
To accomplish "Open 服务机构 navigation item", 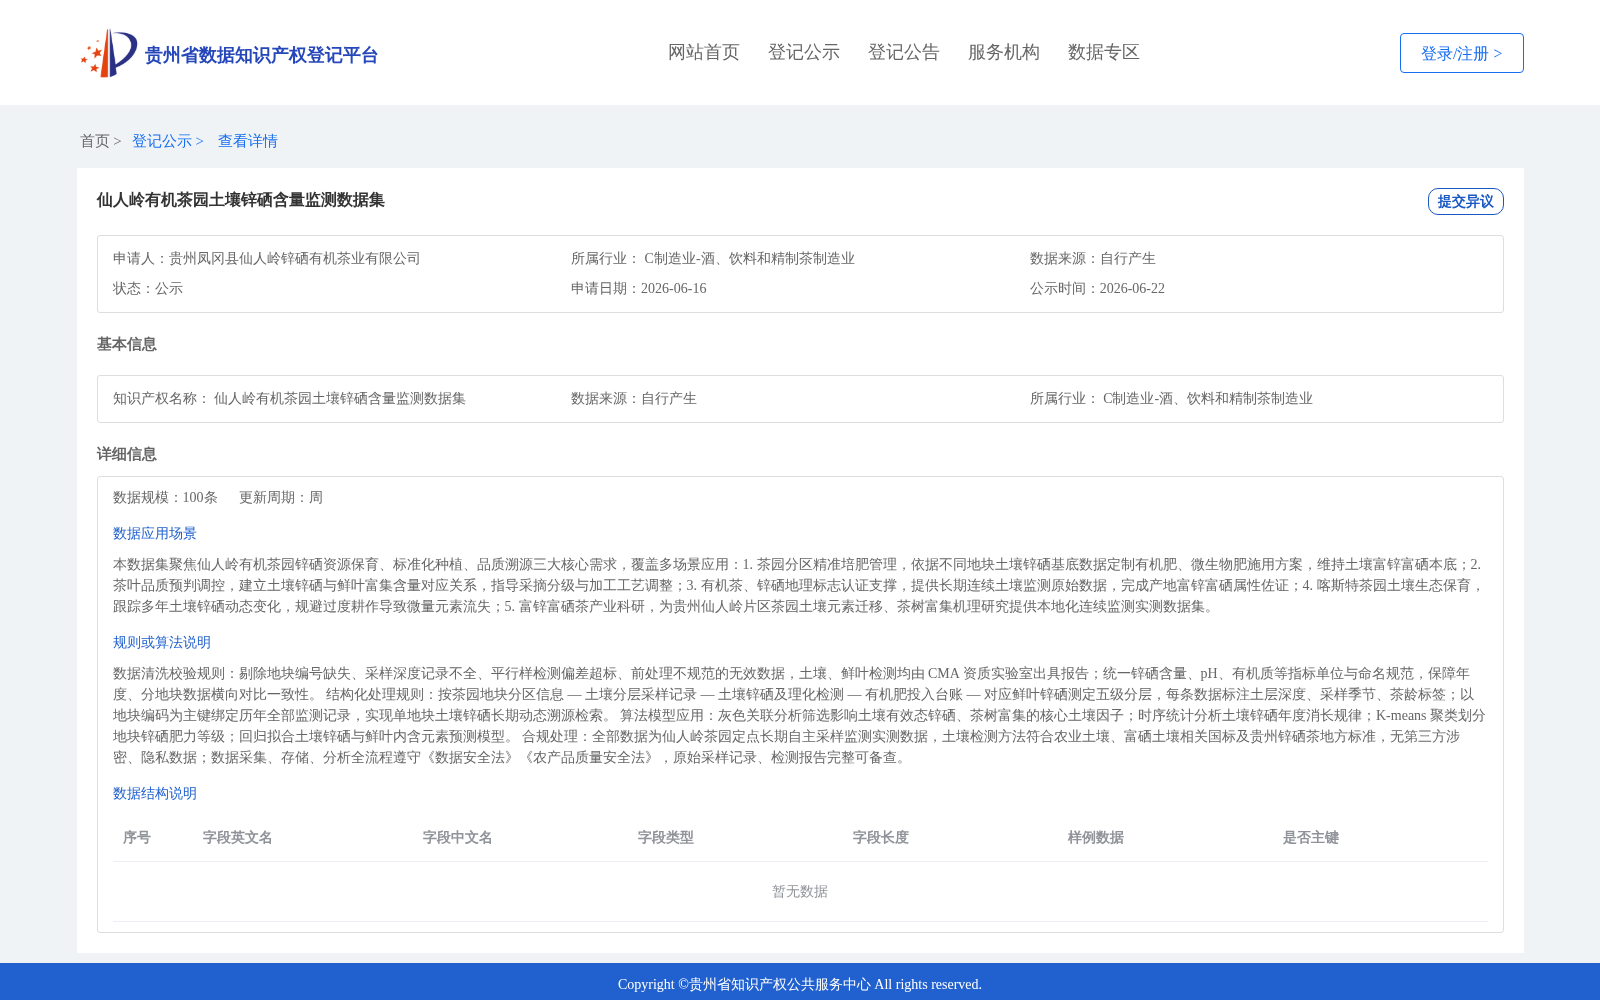I will point(1004,52).
